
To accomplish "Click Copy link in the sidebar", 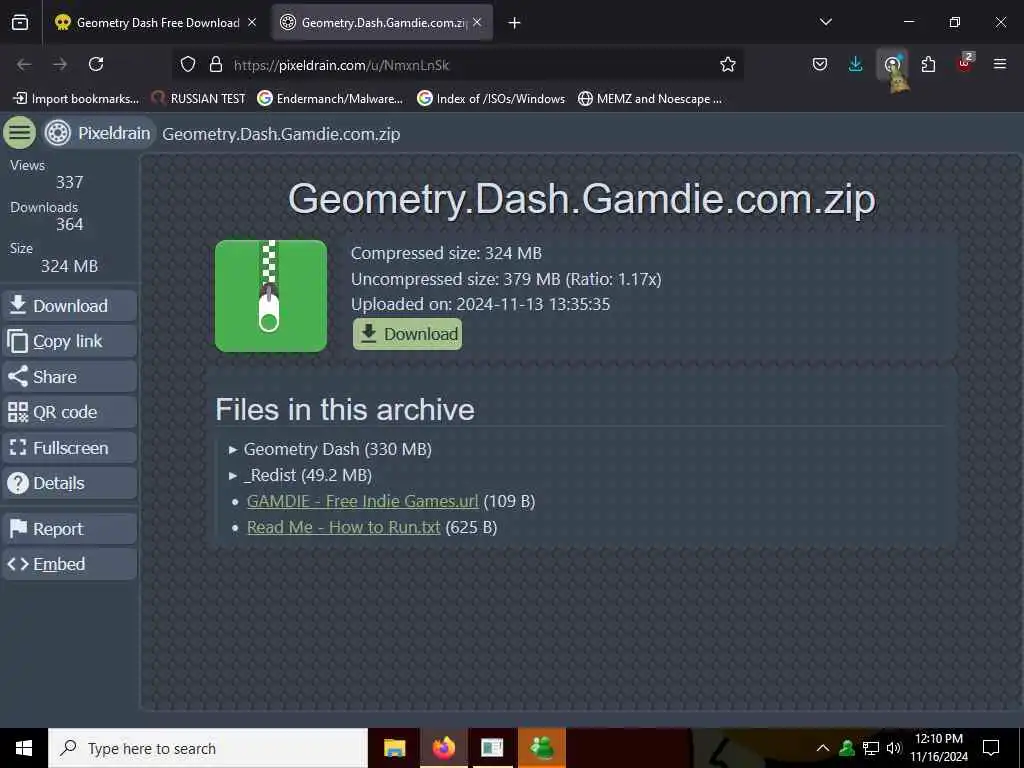I will tap(69, 341).
